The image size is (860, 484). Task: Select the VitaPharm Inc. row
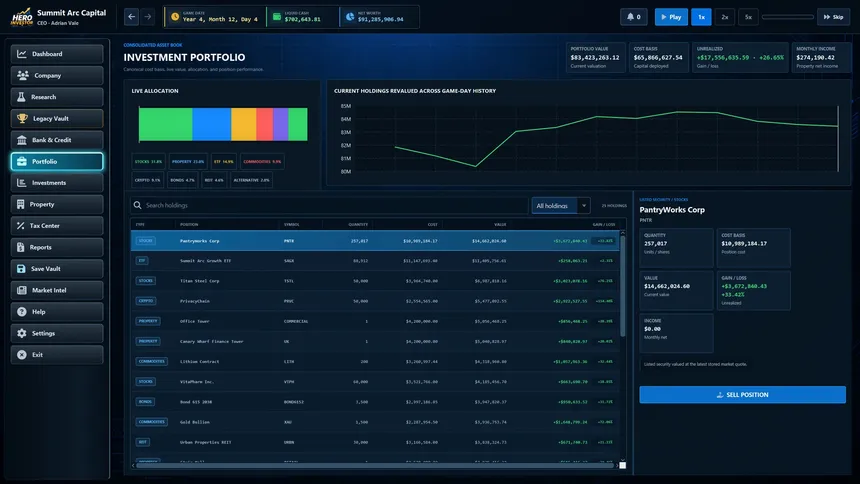click(x=375, y=381)
